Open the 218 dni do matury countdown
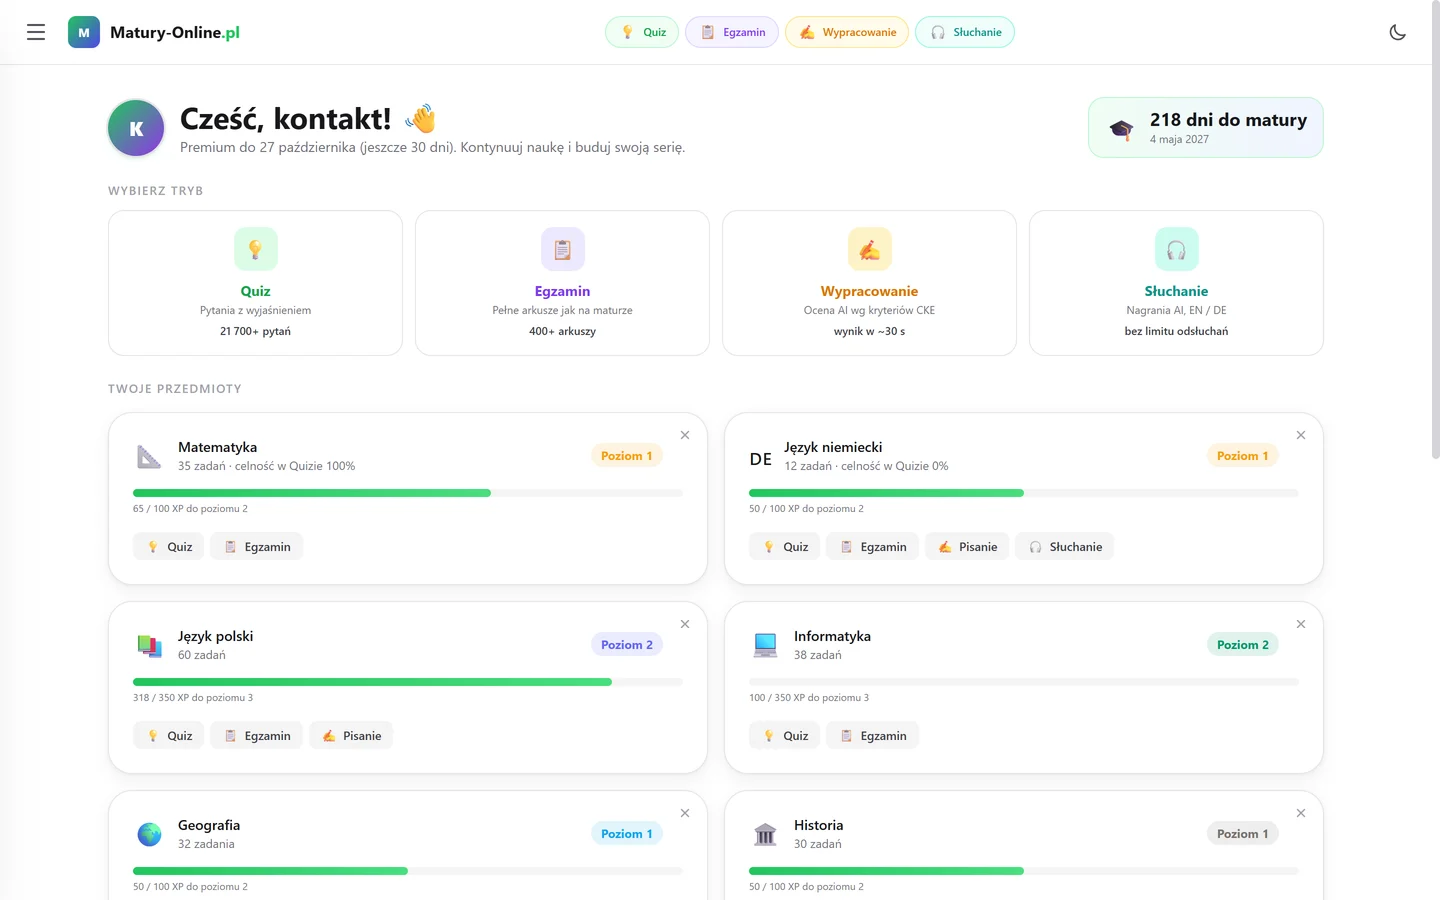This screenshot has width=1440, height=900. 1206,127
